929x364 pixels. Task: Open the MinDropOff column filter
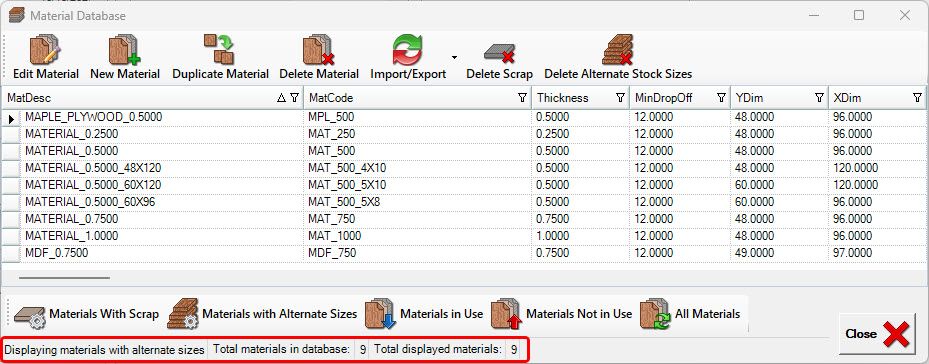(x=721, y=98)
